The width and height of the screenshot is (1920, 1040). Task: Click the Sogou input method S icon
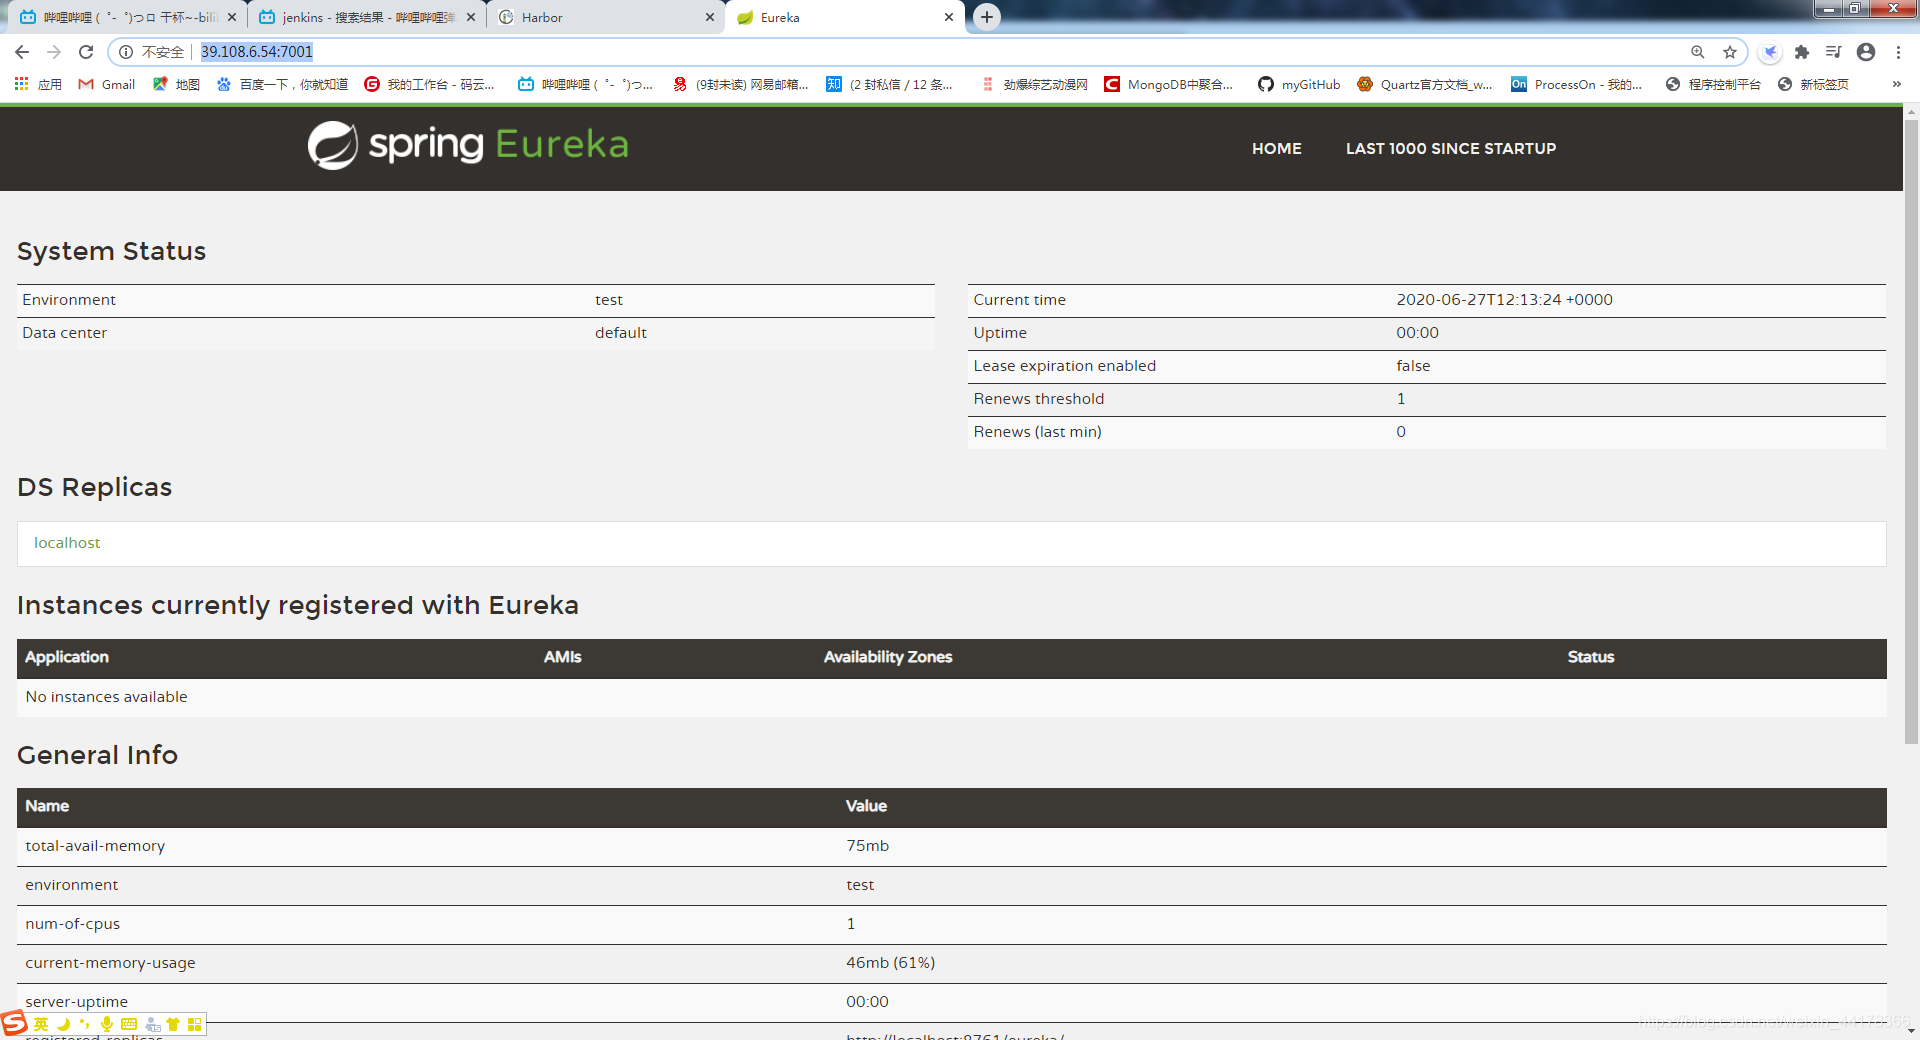click(x=14, y=1023)
